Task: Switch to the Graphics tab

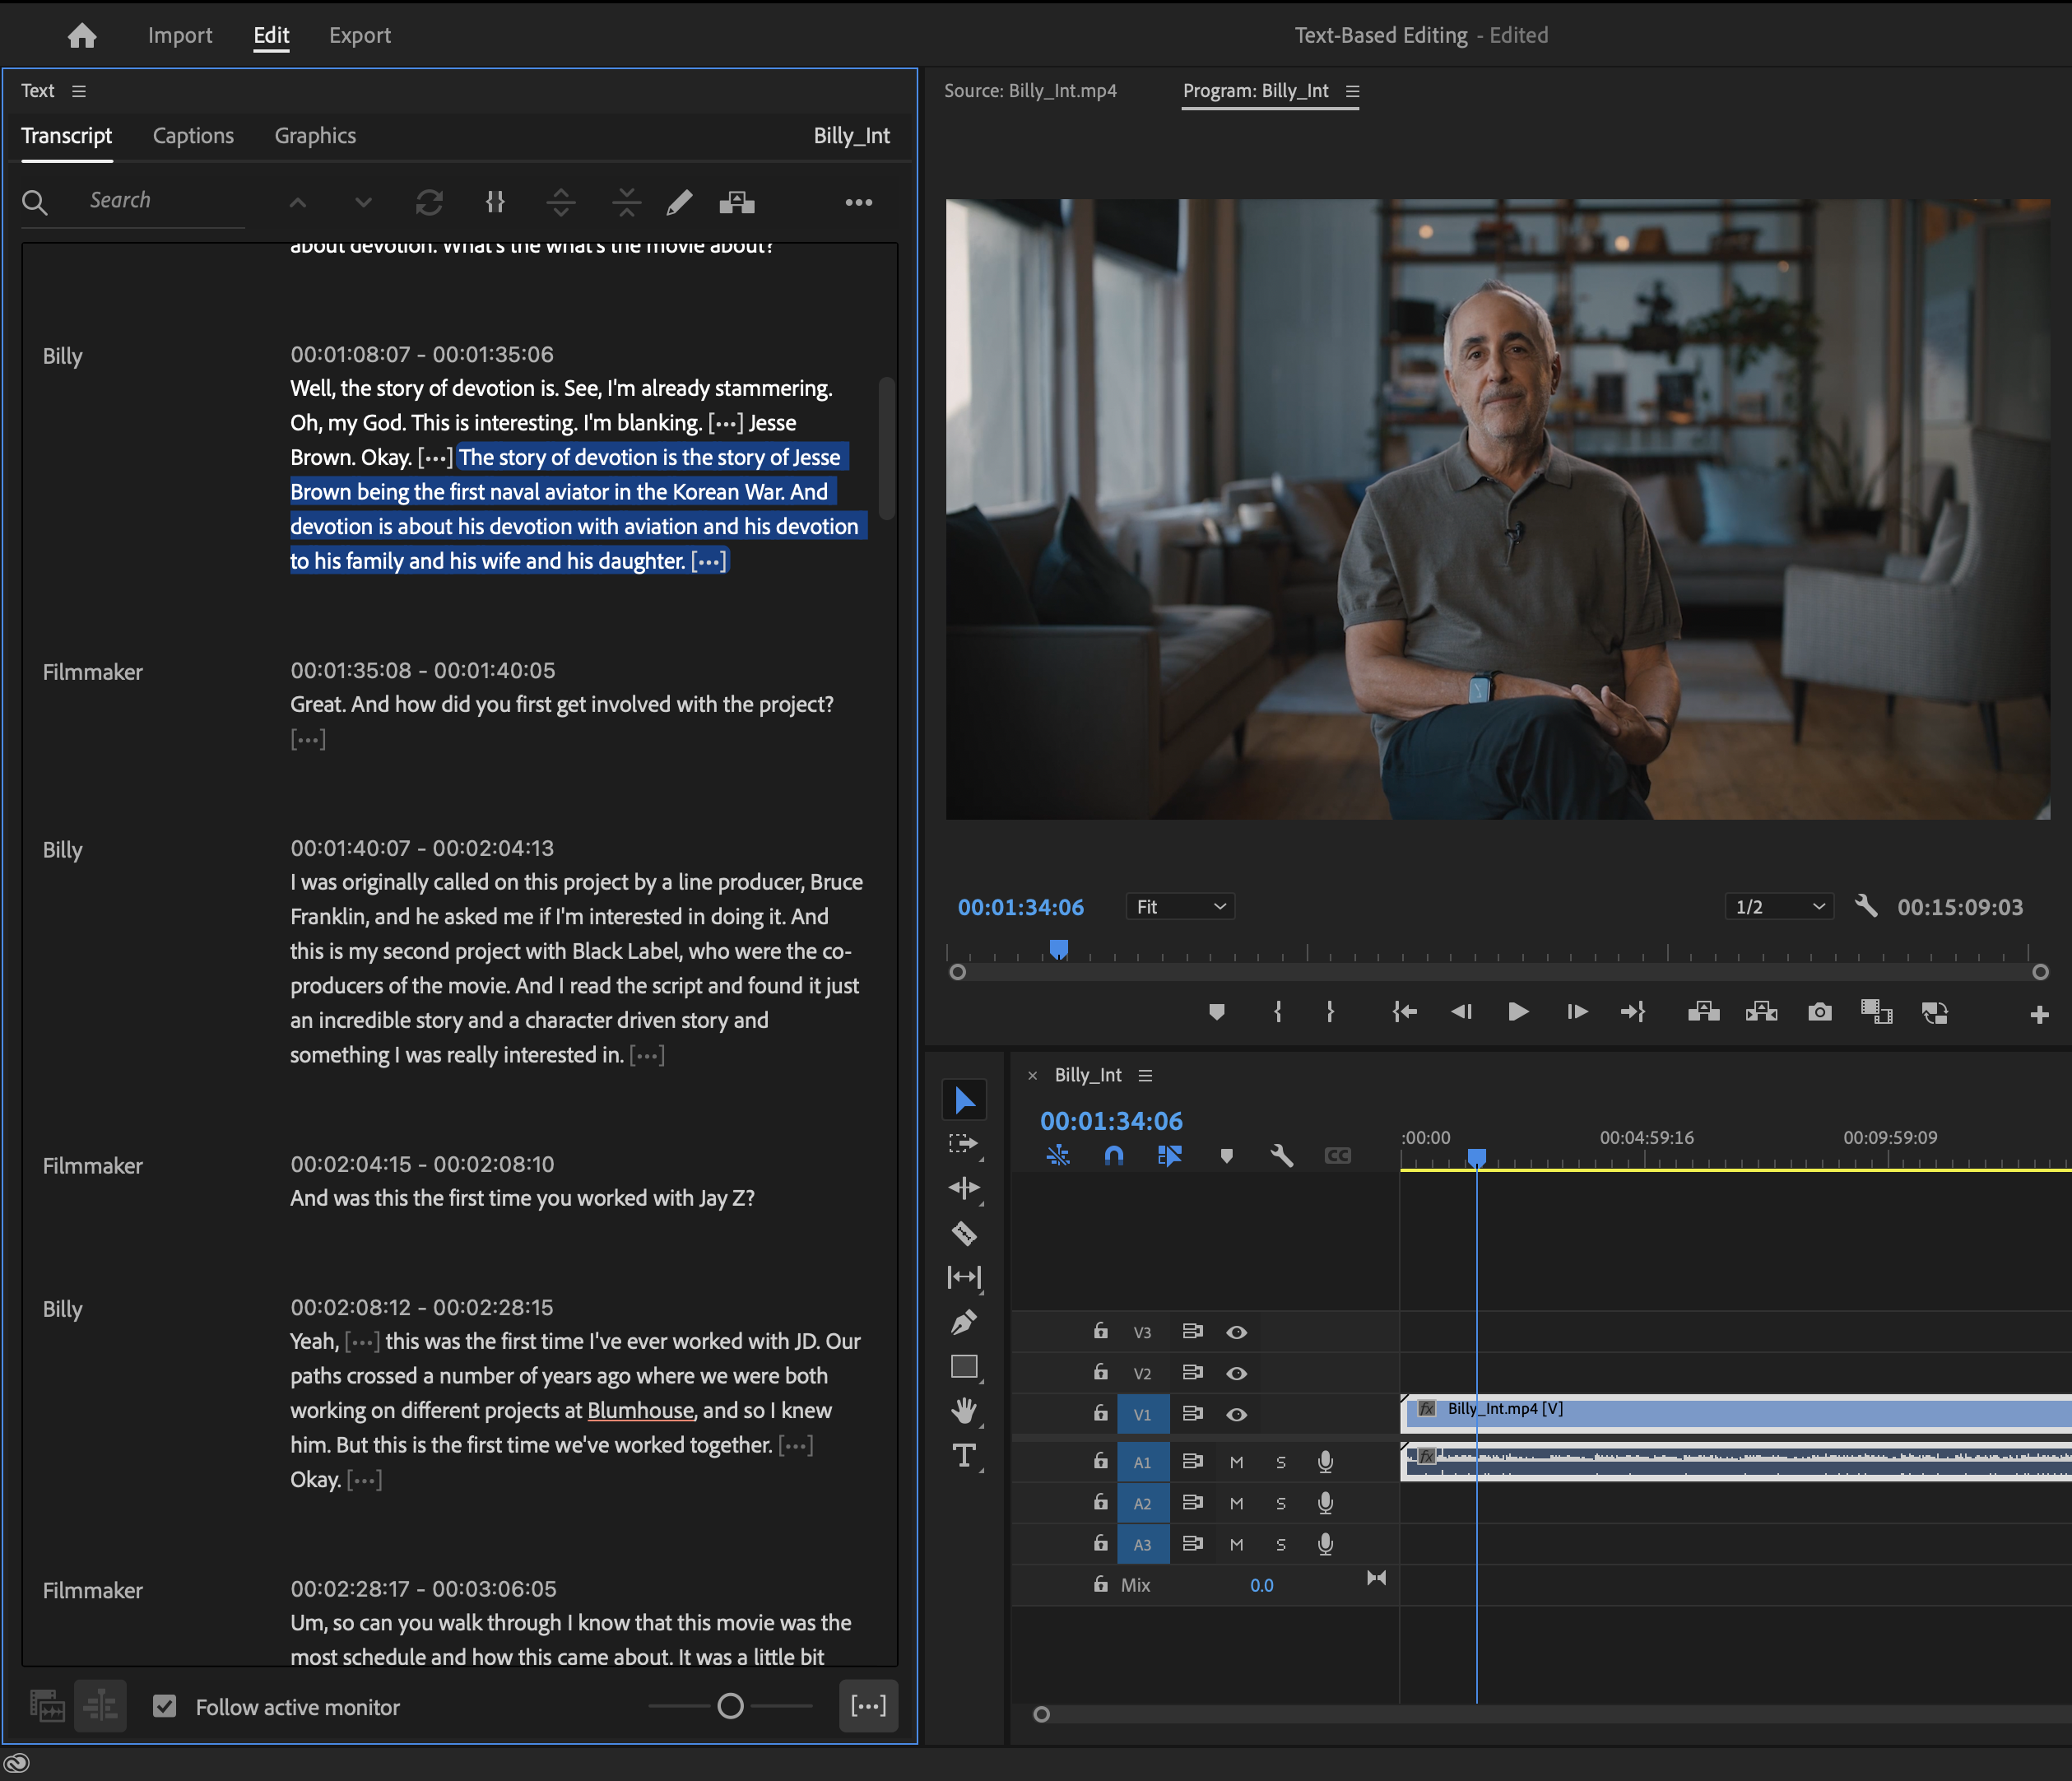Action: tap(314, 134)
